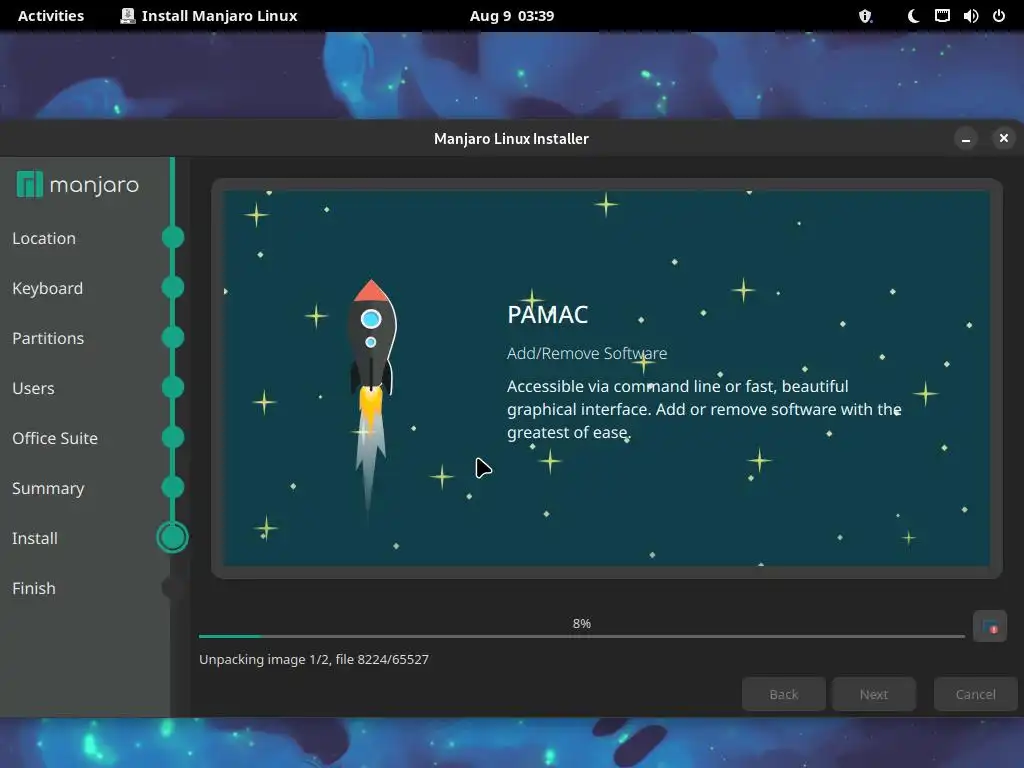The height and width of the screenshot is (768, 1024).
Task: Click the Manjaro logo in sidebar
Action: 78,185
